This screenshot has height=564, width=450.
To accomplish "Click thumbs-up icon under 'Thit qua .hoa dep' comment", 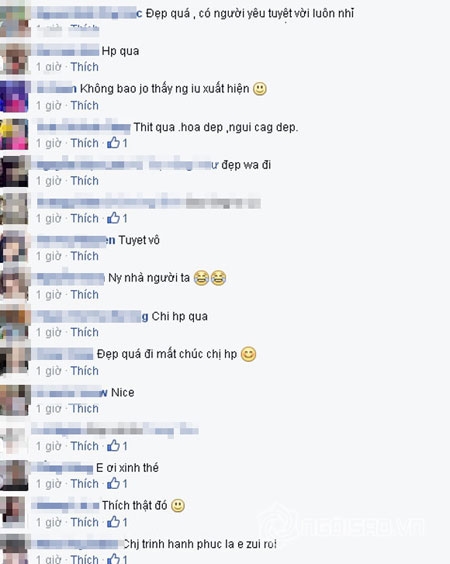I will [113, 143].
